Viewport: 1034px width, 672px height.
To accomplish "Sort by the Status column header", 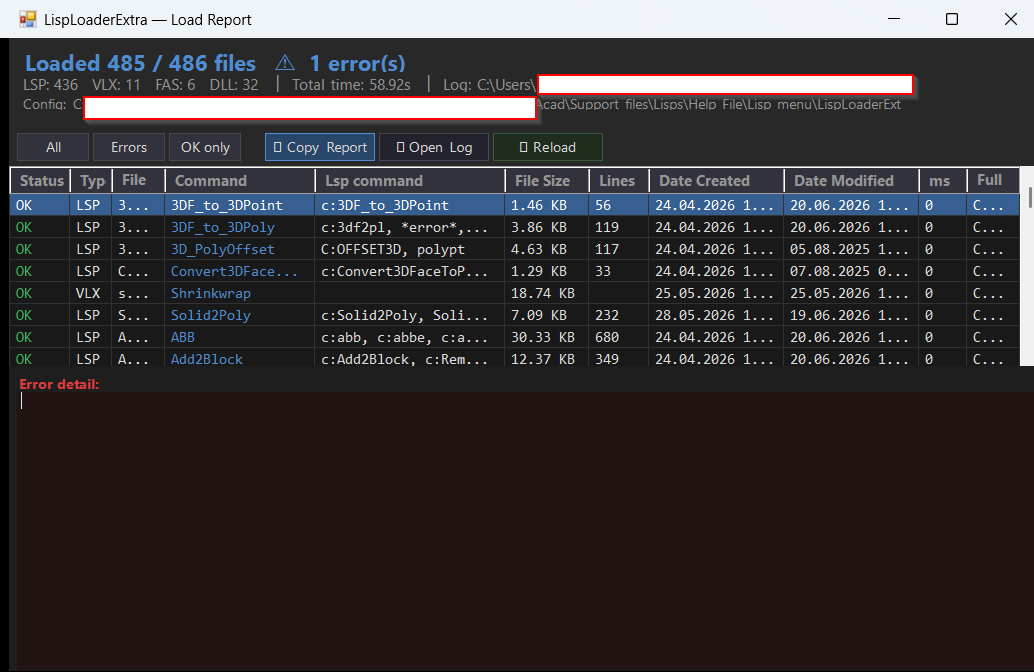I will 41,181.
